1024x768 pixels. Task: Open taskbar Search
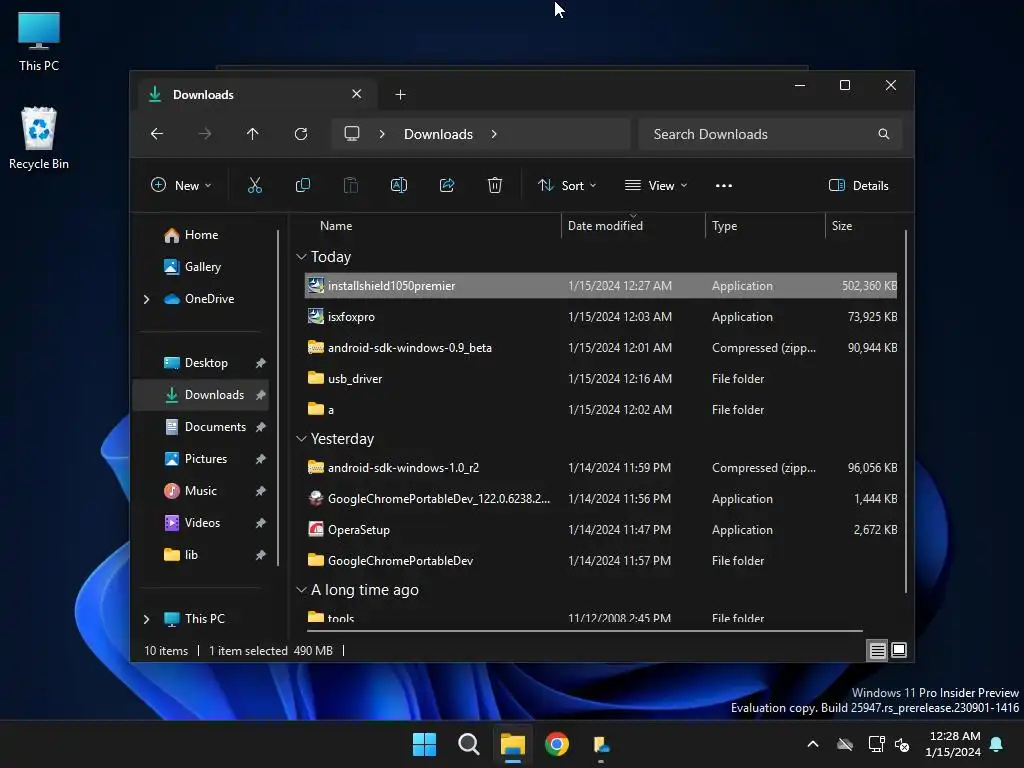(469, 744)
